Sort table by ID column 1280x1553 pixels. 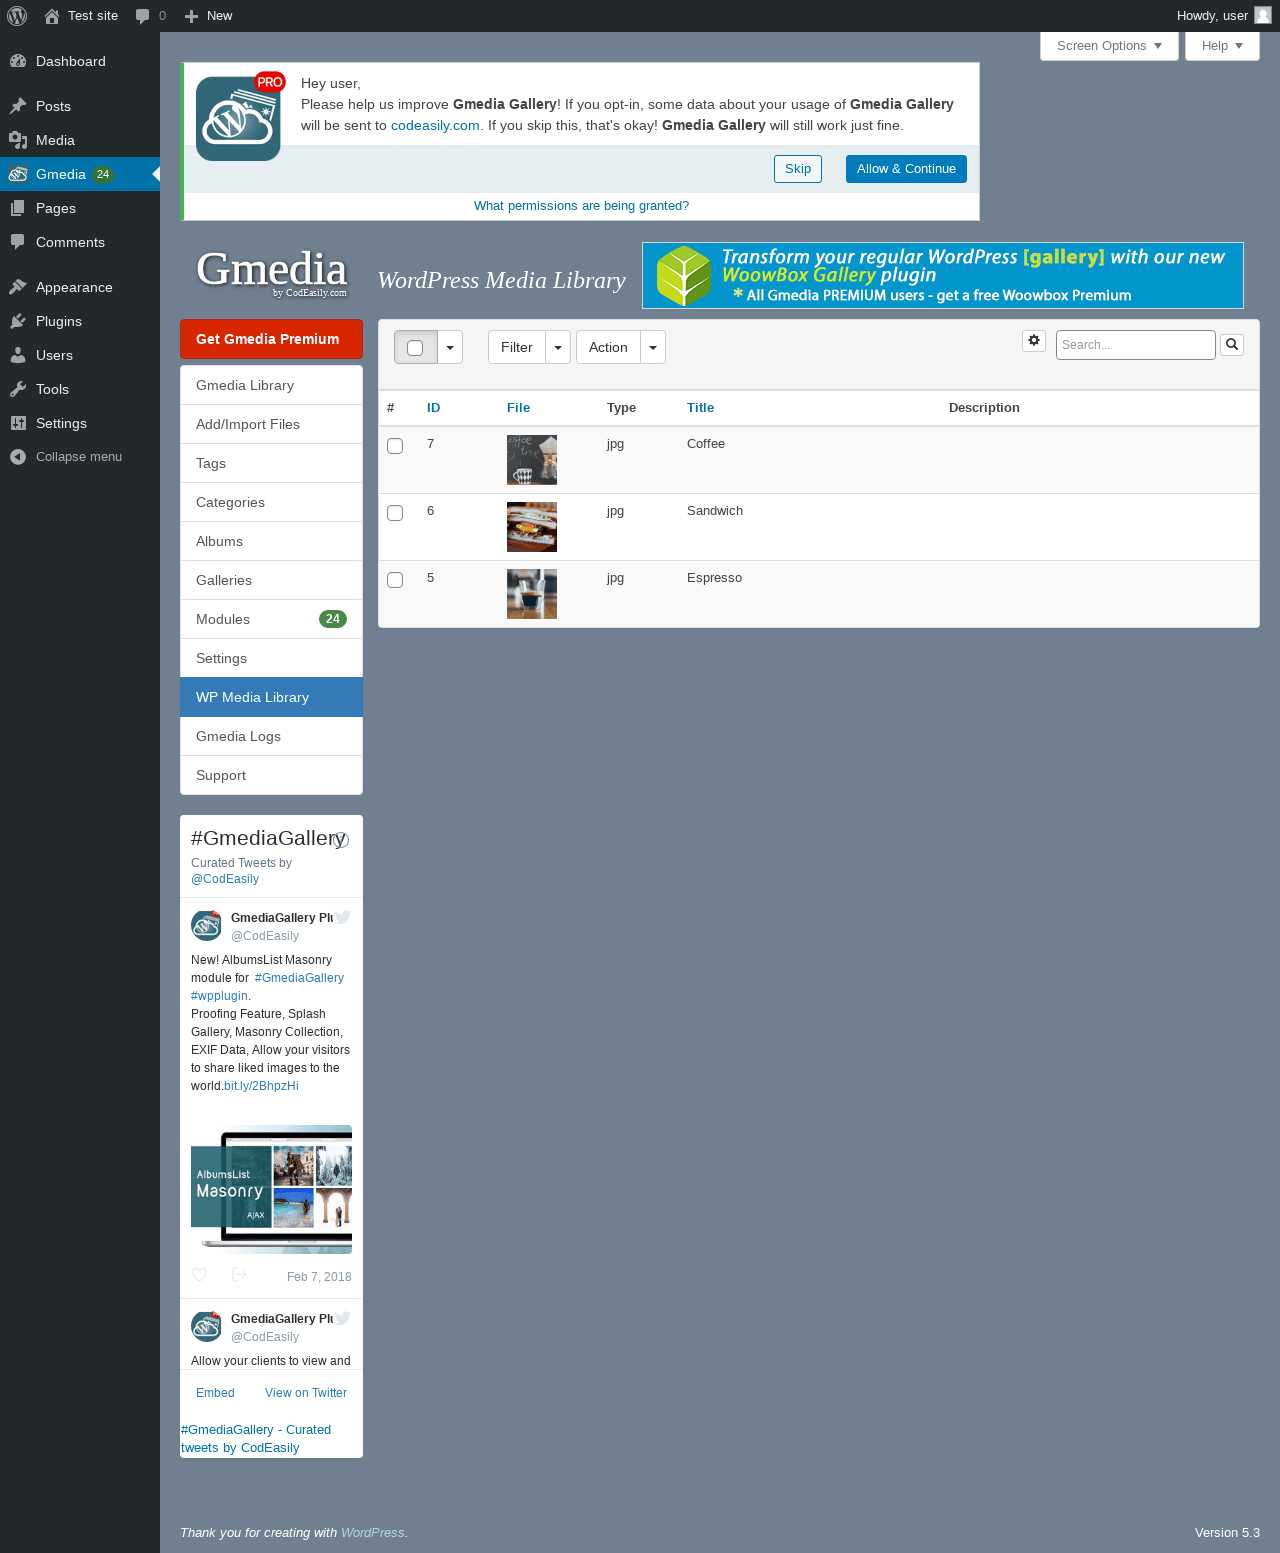(433, 408)
